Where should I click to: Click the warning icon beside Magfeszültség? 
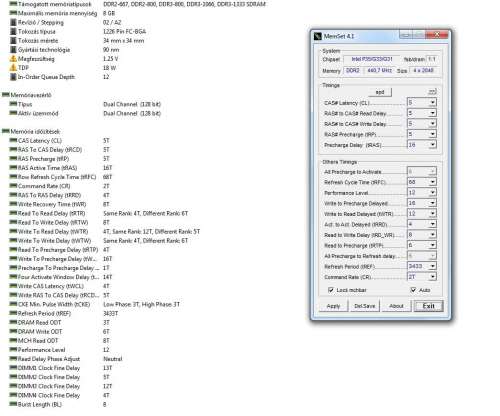click(x=13, y=59)
